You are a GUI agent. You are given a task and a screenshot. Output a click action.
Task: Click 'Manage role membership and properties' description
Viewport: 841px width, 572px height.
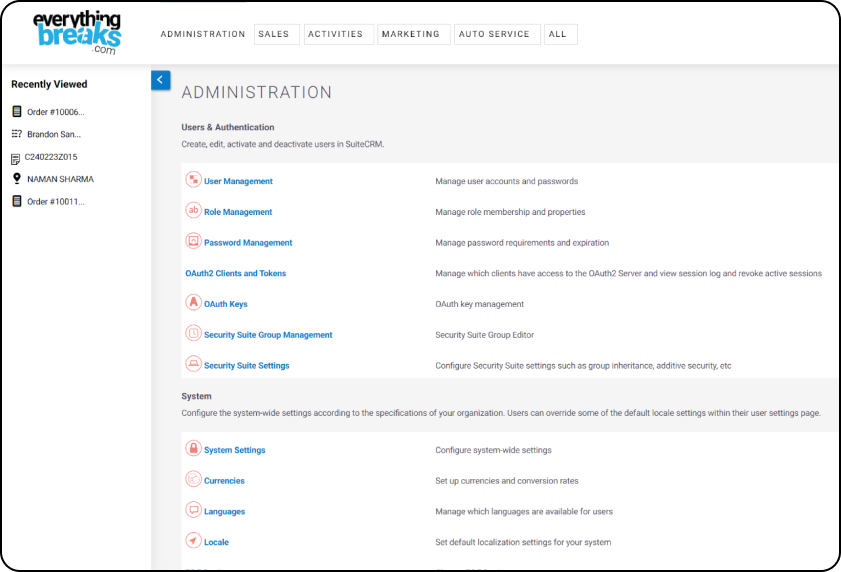coord(510,212)
